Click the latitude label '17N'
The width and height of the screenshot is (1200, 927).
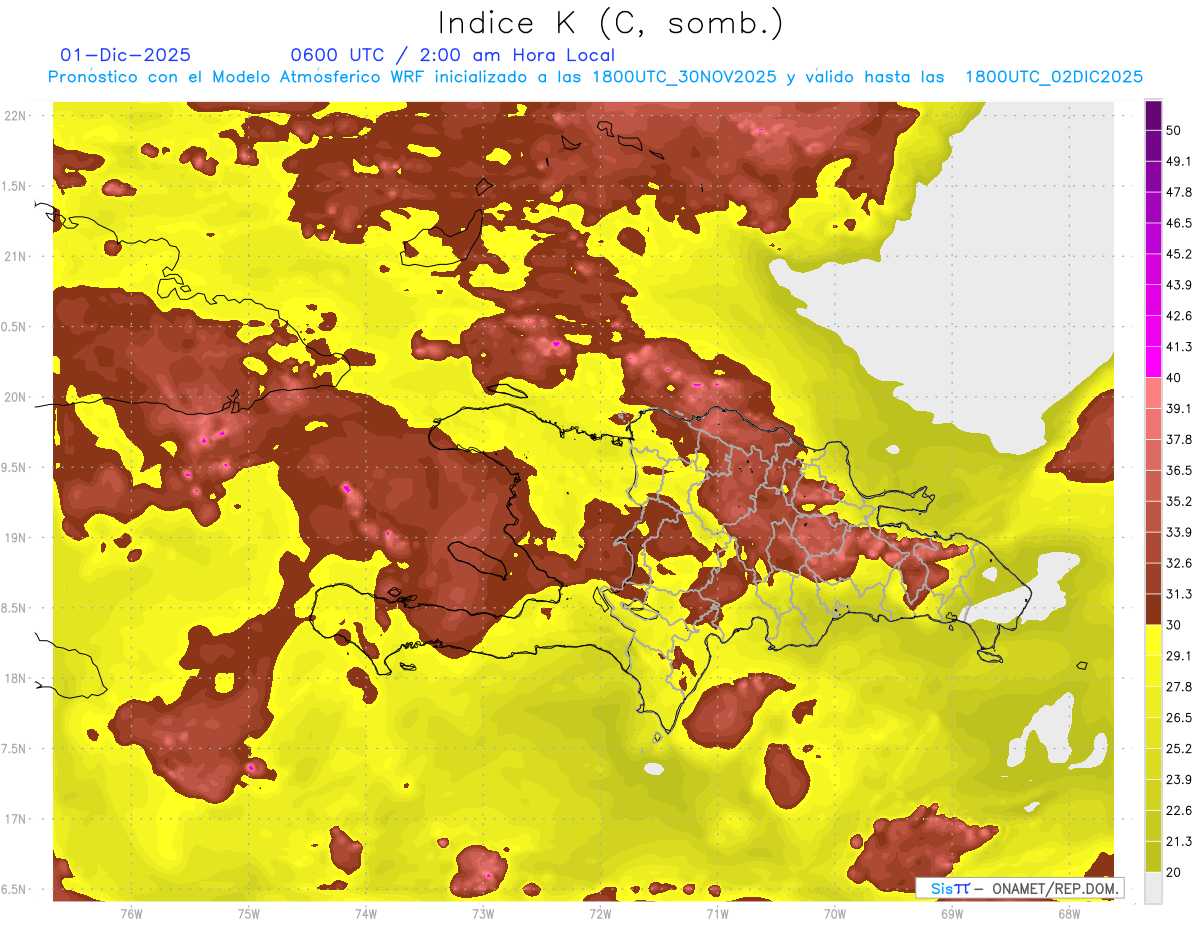tap(16, 820)
